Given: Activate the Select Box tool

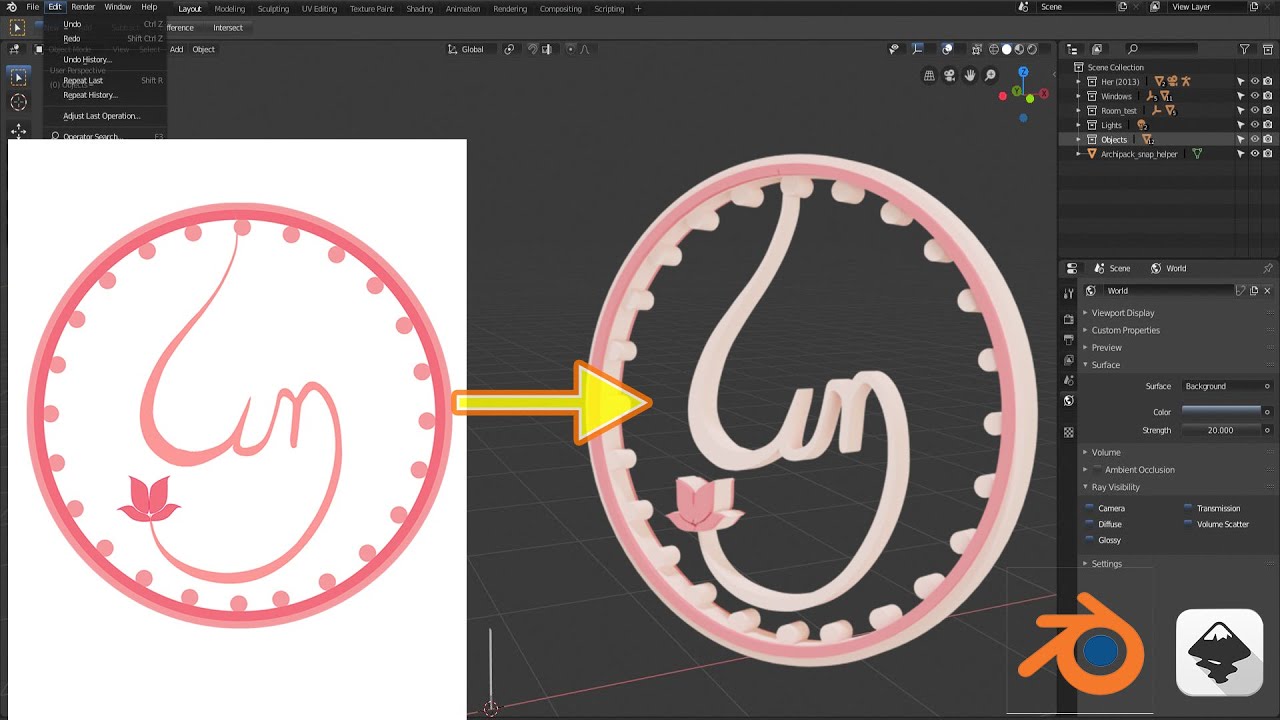Looking at the screenshot, I should pos(18,75).
